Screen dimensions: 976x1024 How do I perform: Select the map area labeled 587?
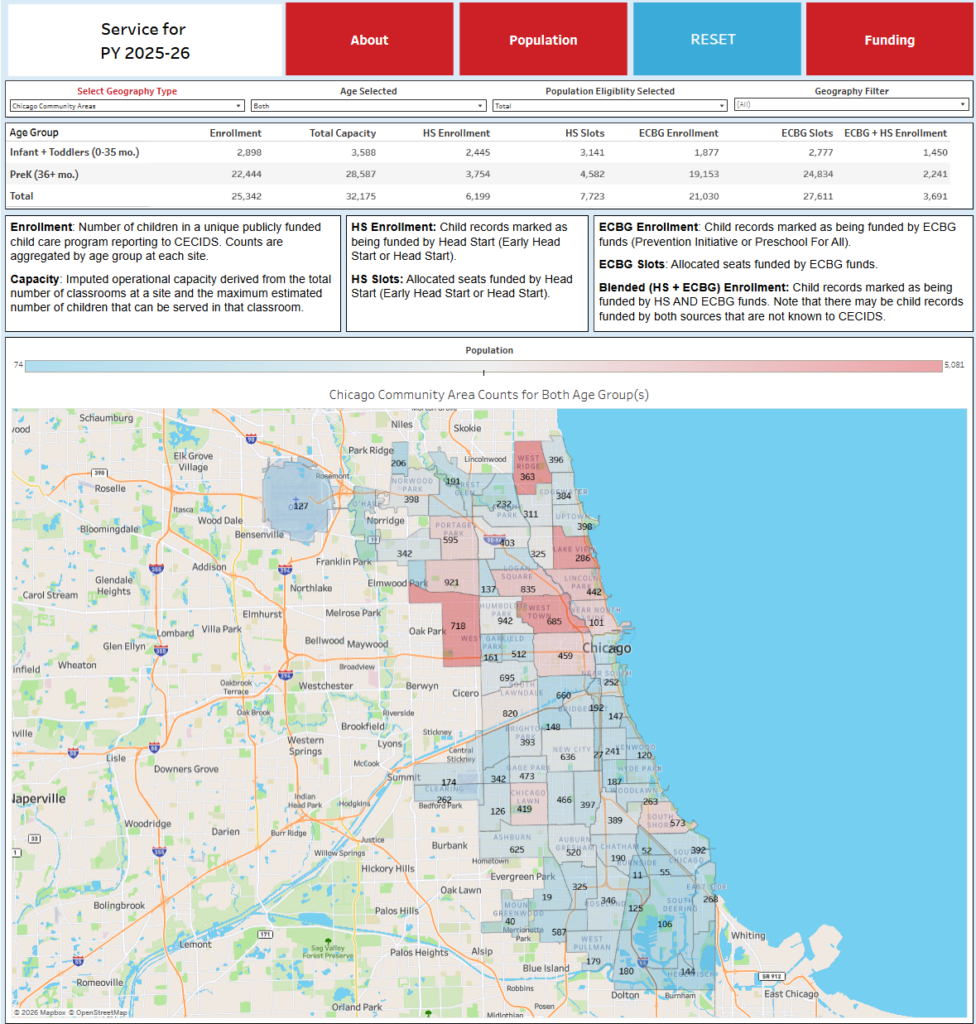click(x=559, y=932)
